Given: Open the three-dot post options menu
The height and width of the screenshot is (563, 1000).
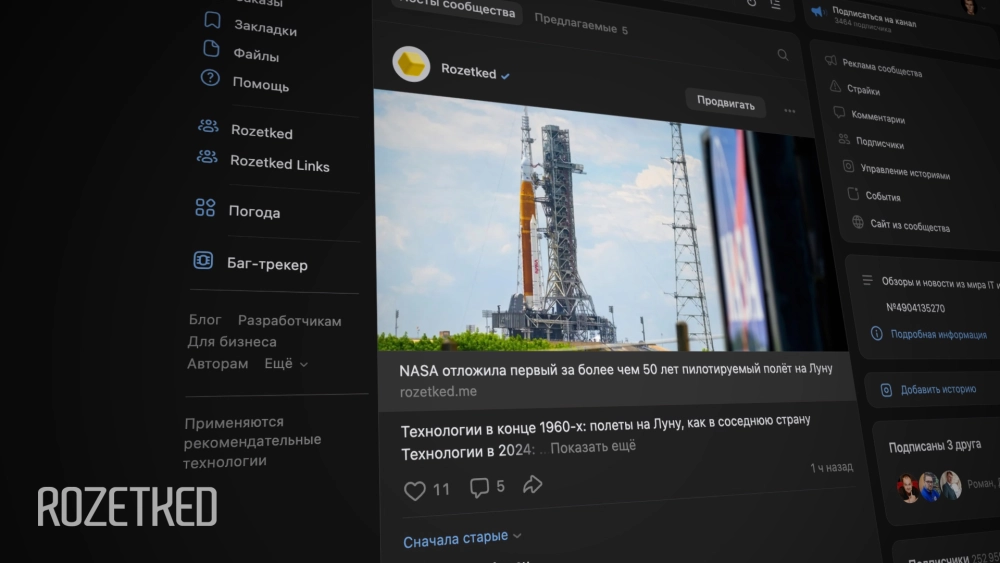Looking at the screenshot, I should tap(790, 111).
